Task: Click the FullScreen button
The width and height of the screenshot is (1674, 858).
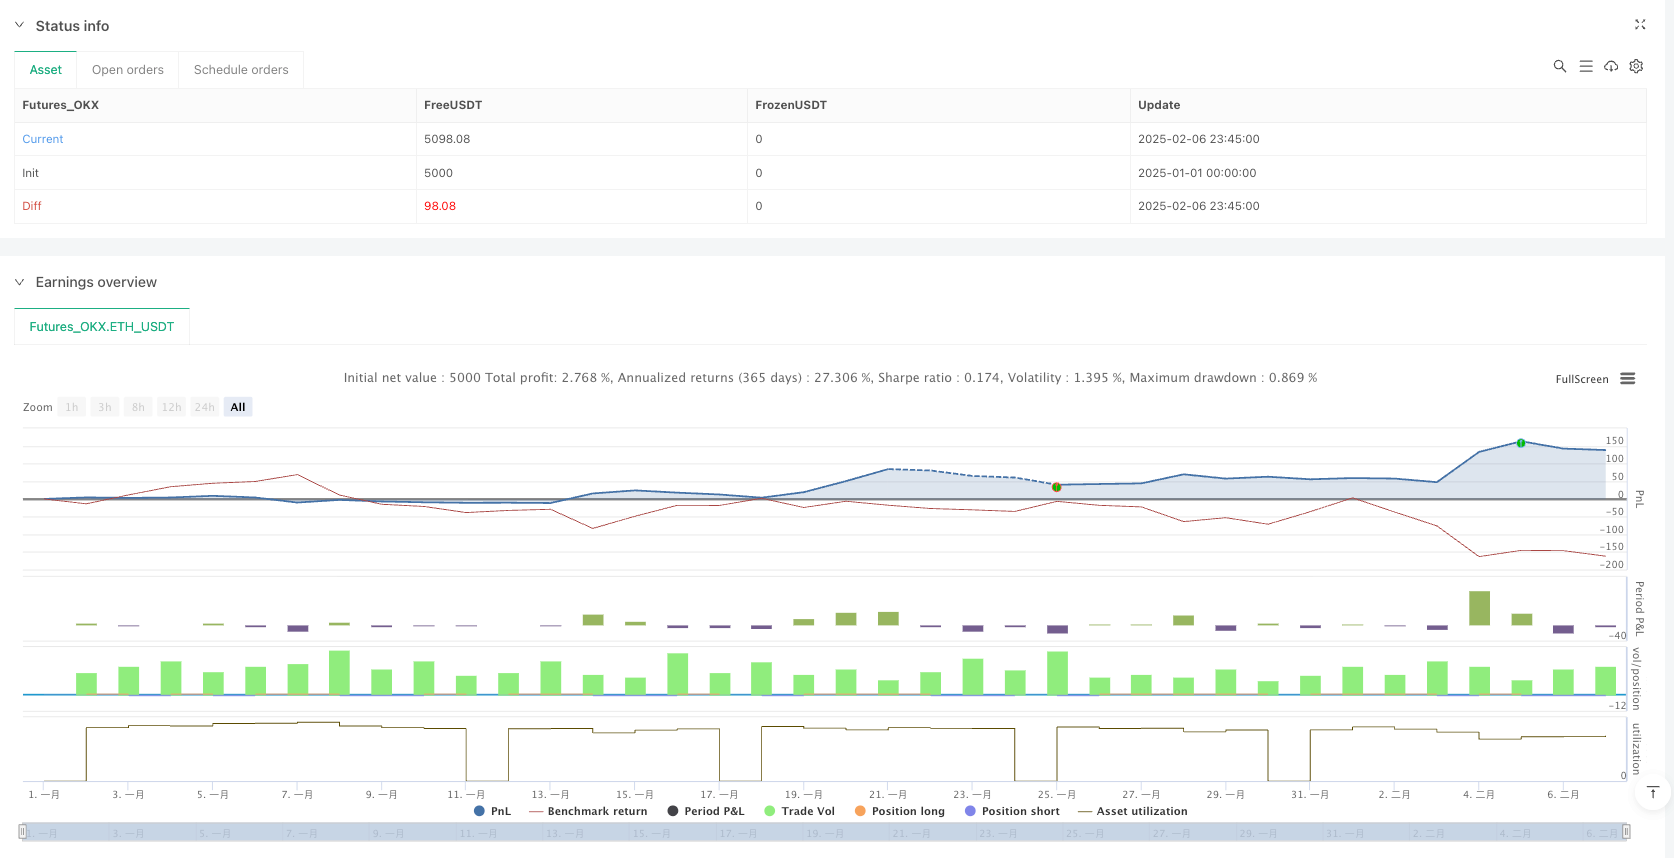Action: 1581,379
